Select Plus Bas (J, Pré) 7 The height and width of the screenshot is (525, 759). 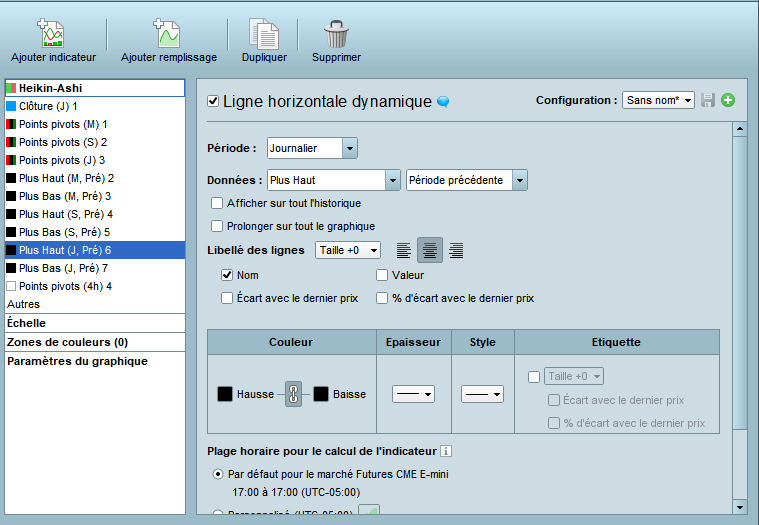point(95,268)
